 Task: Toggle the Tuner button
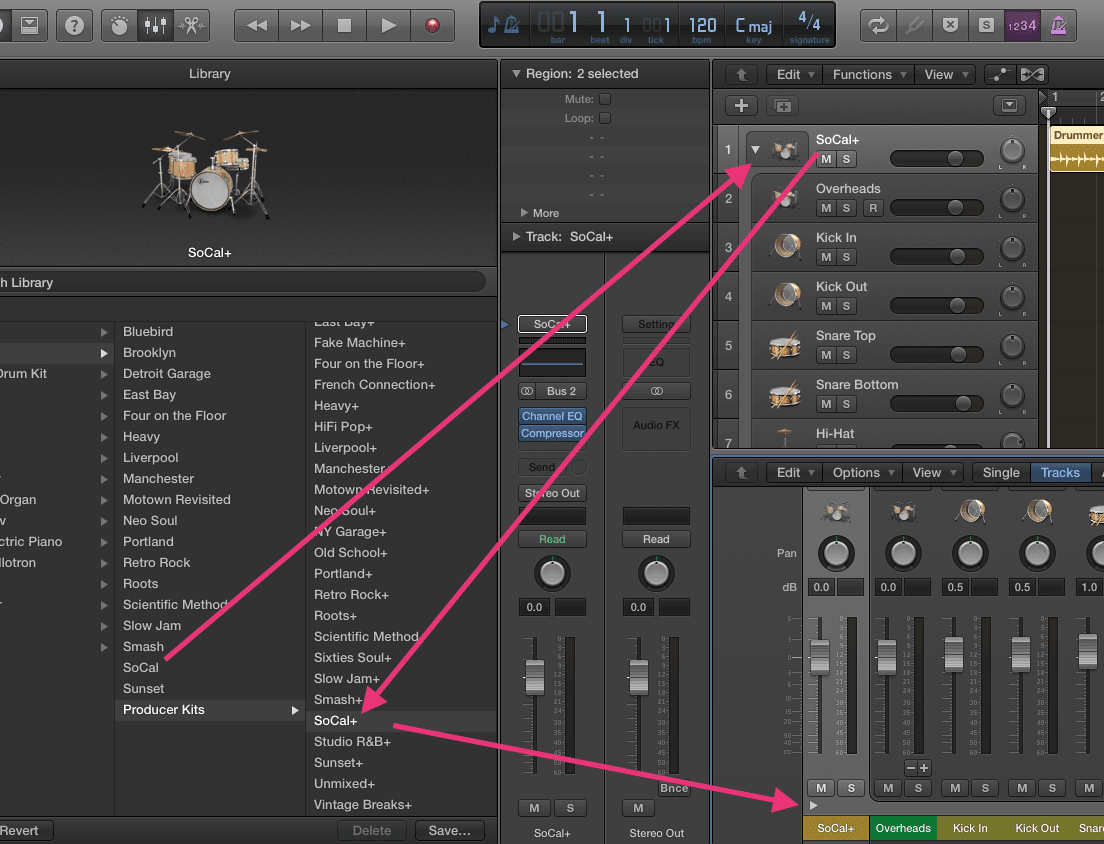click(914, 26)
